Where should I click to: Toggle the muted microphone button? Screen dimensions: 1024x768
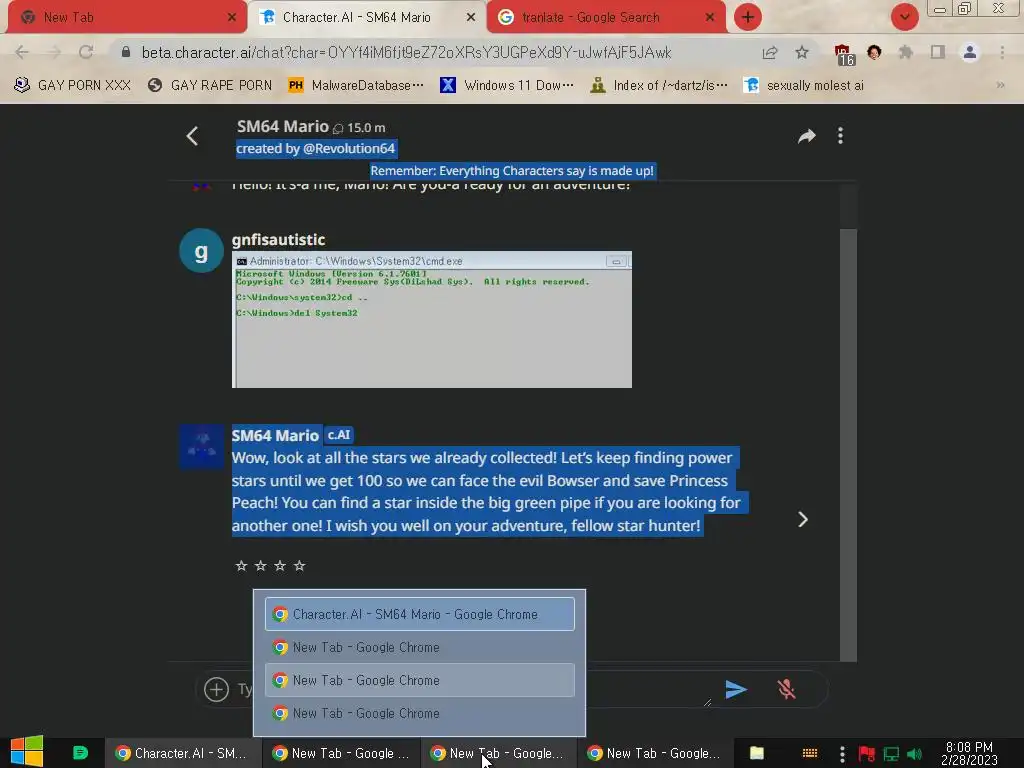coord(786,689)
